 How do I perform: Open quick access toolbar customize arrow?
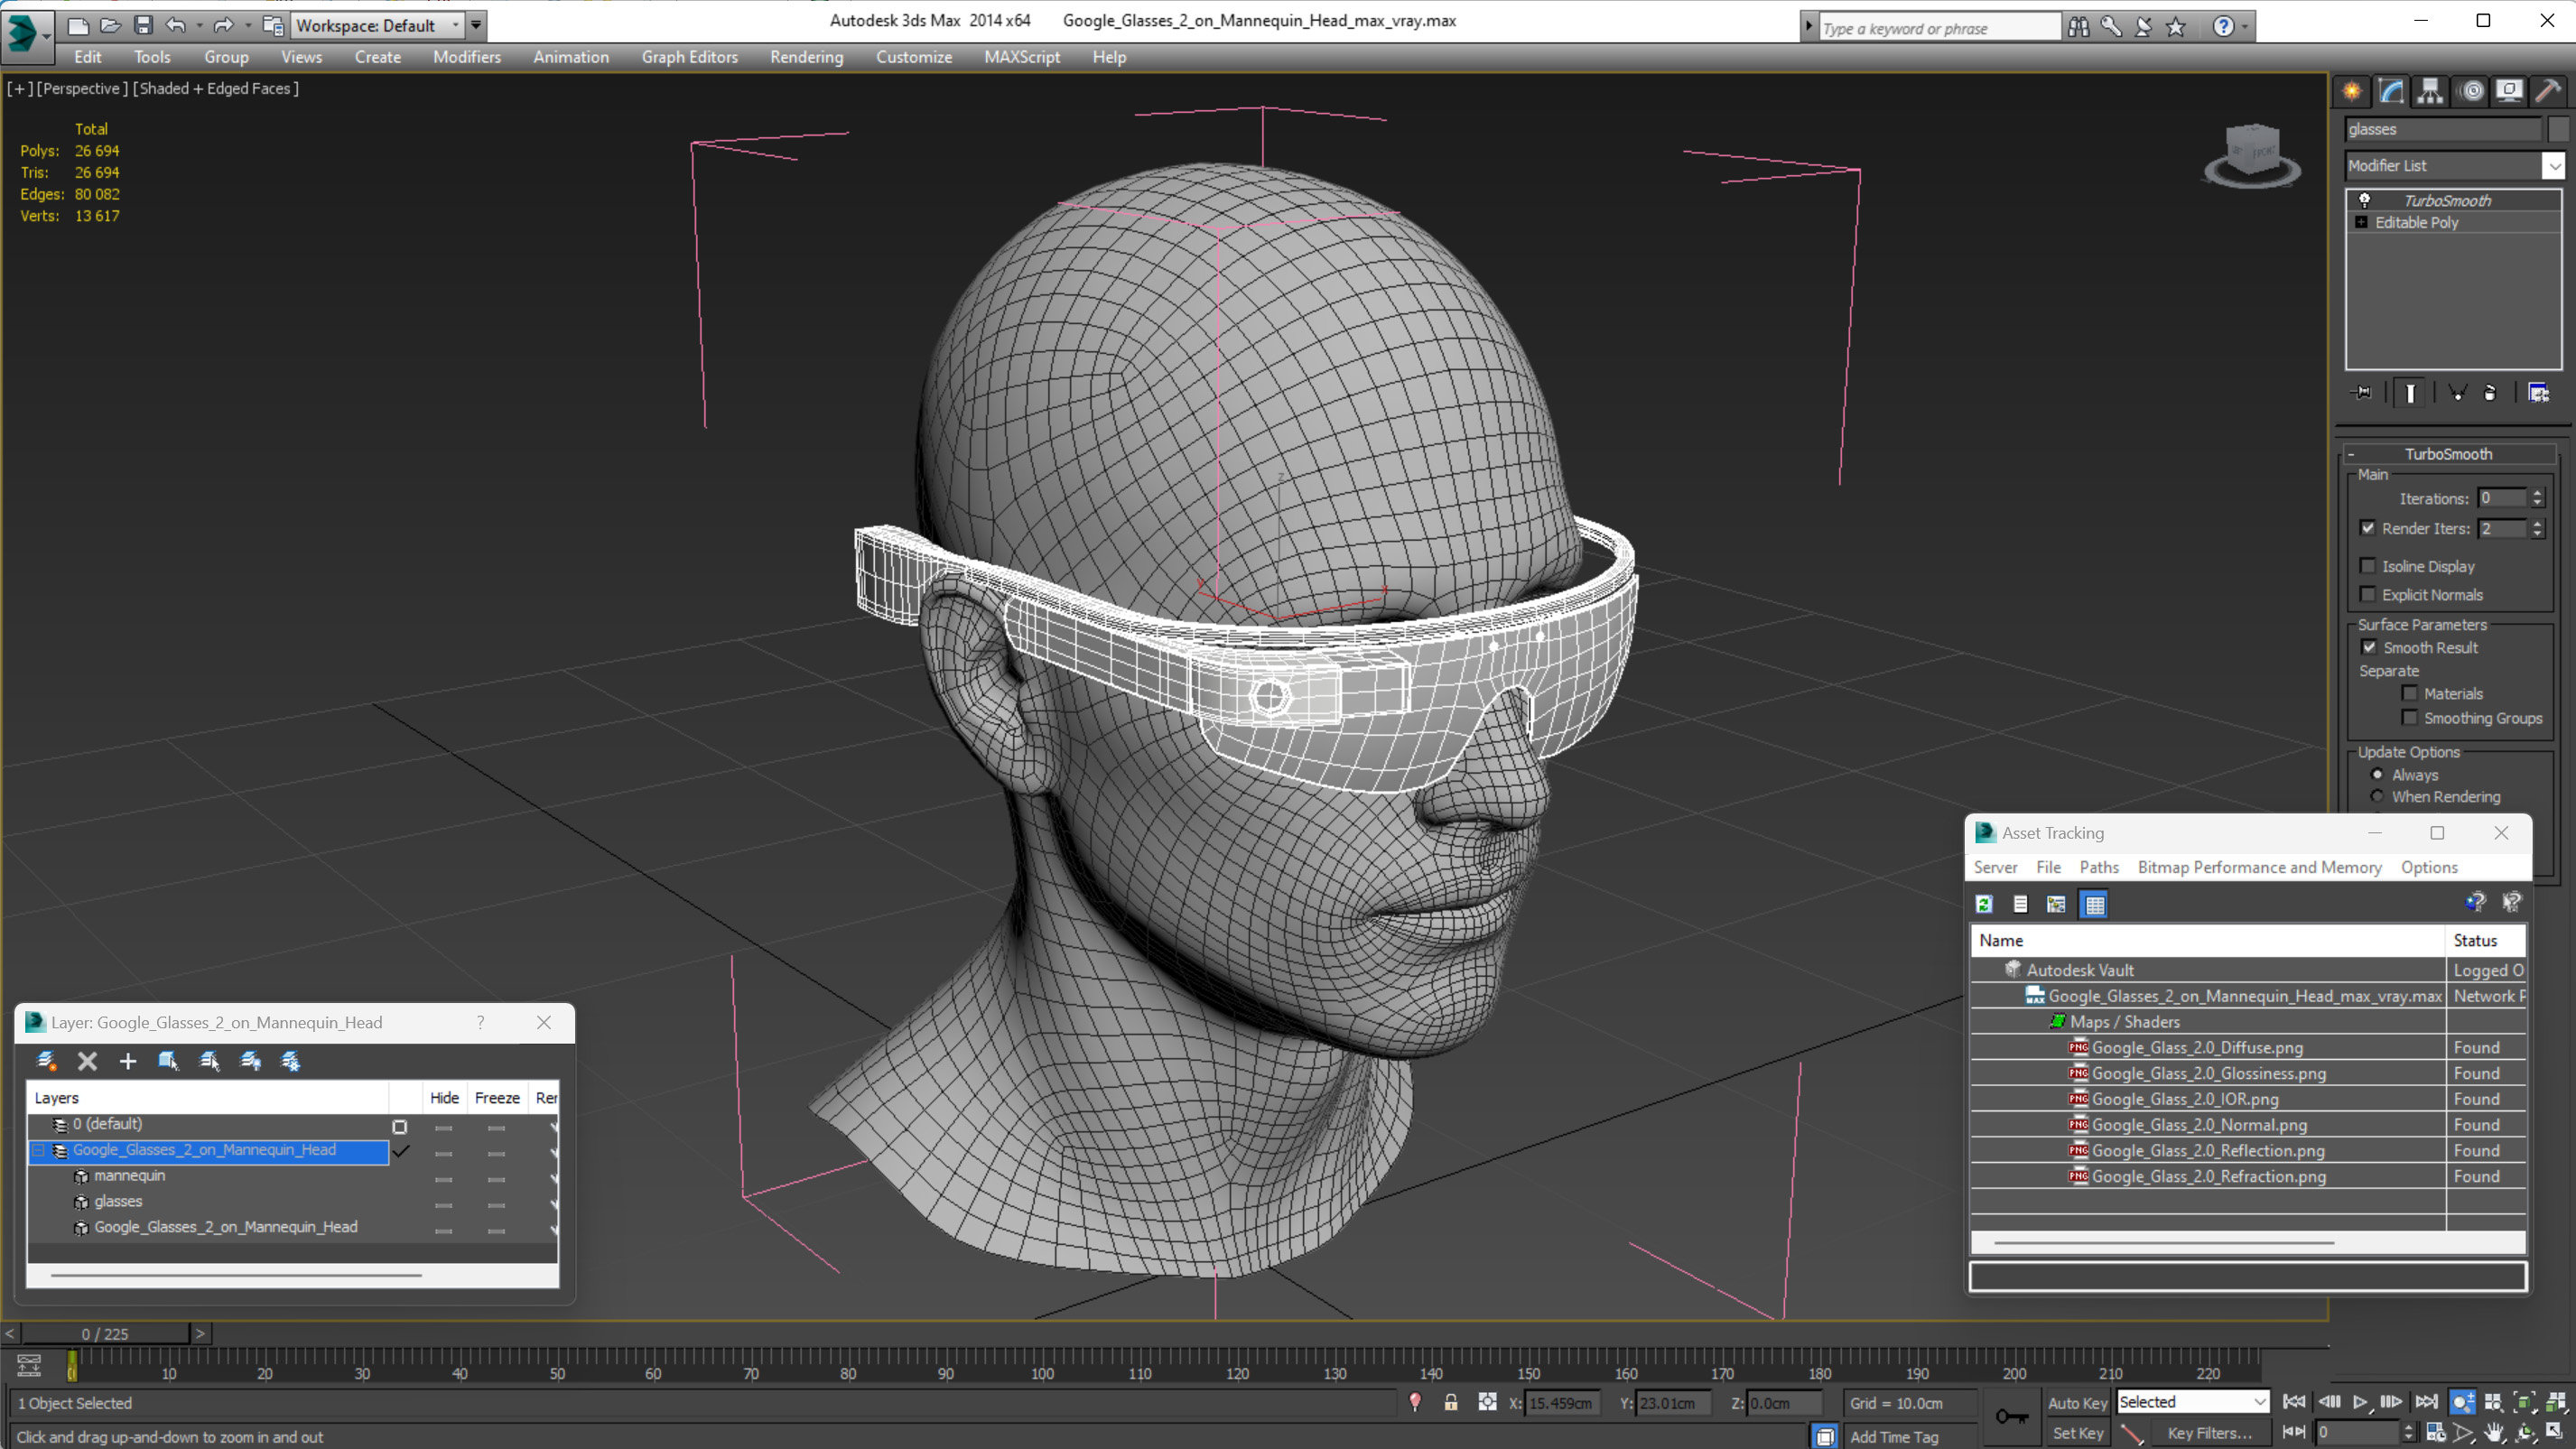click(476, 25)
